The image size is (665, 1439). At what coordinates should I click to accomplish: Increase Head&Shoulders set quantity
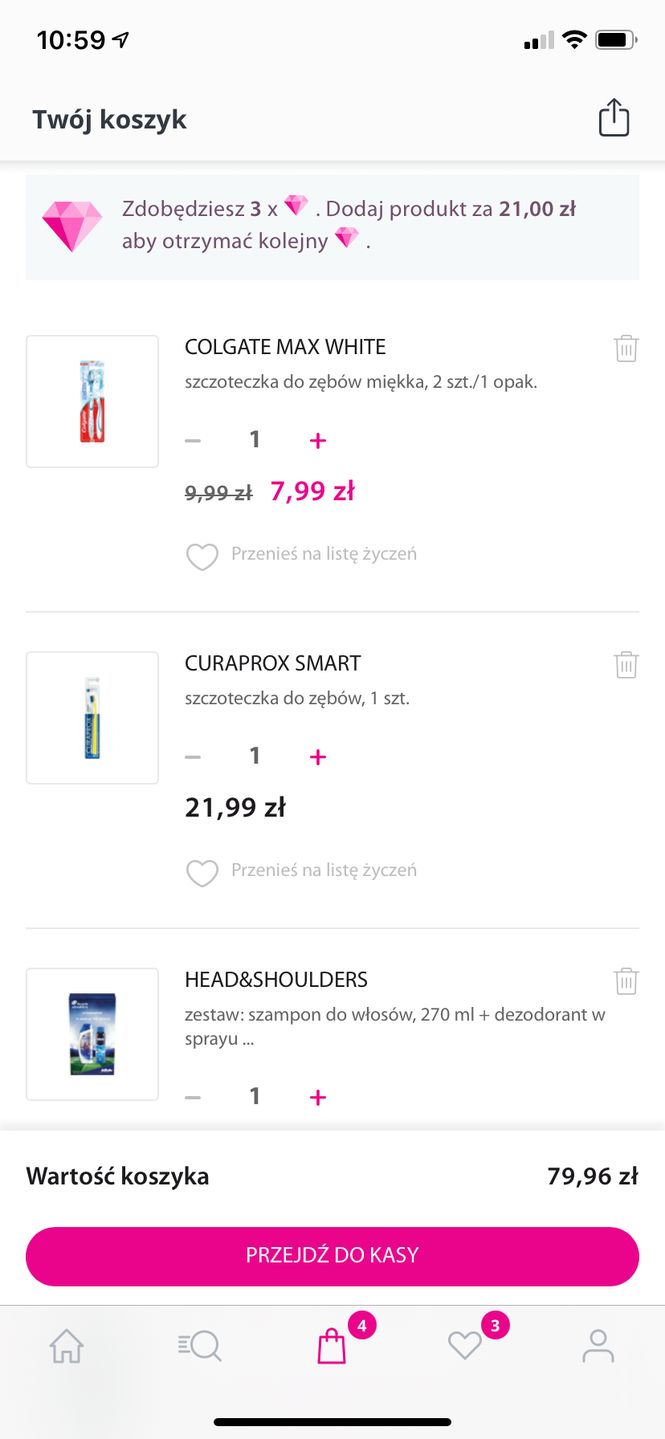pyautogui.click(x=318, y=1097)
